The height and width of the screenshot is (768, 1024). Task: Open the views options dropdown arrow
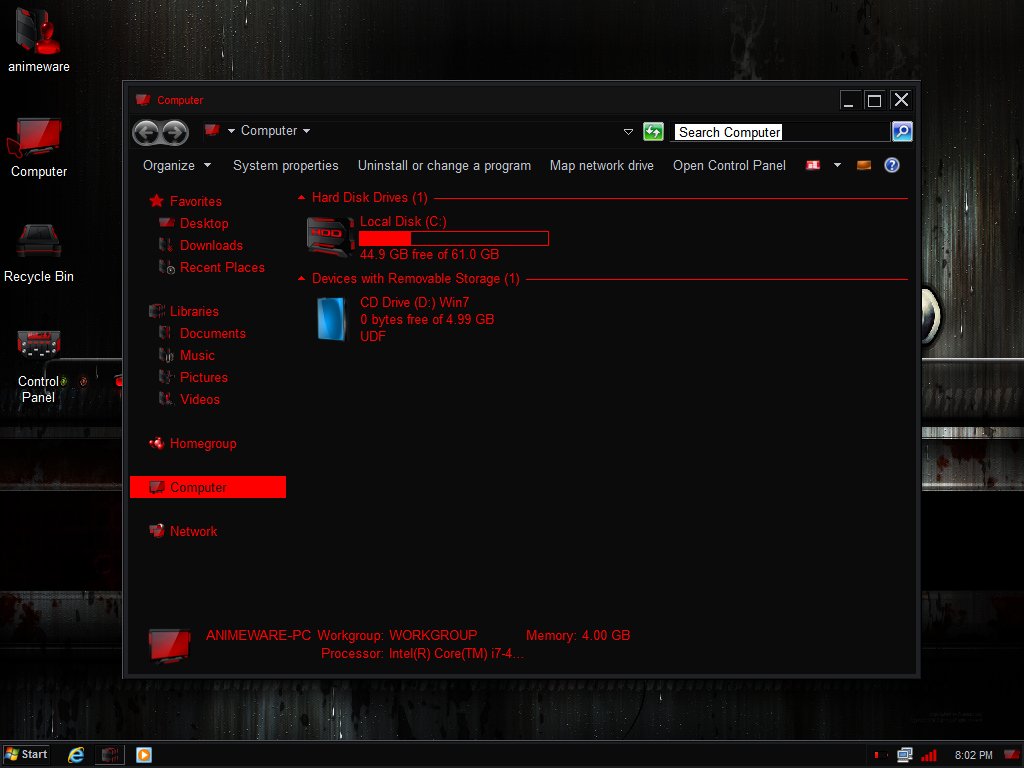pos(837,165)
